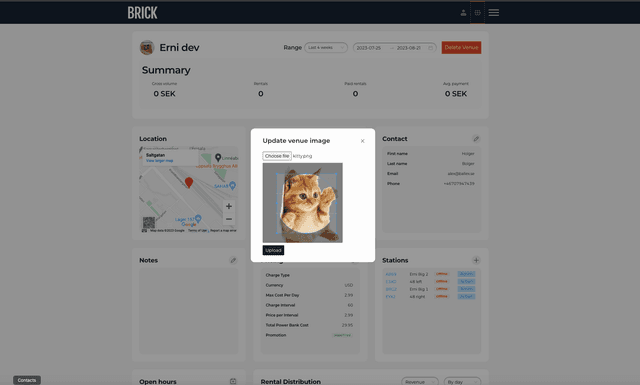640x385 pixels.
Task: Edit Notes with the pencil icon
Action: (233, 260)
